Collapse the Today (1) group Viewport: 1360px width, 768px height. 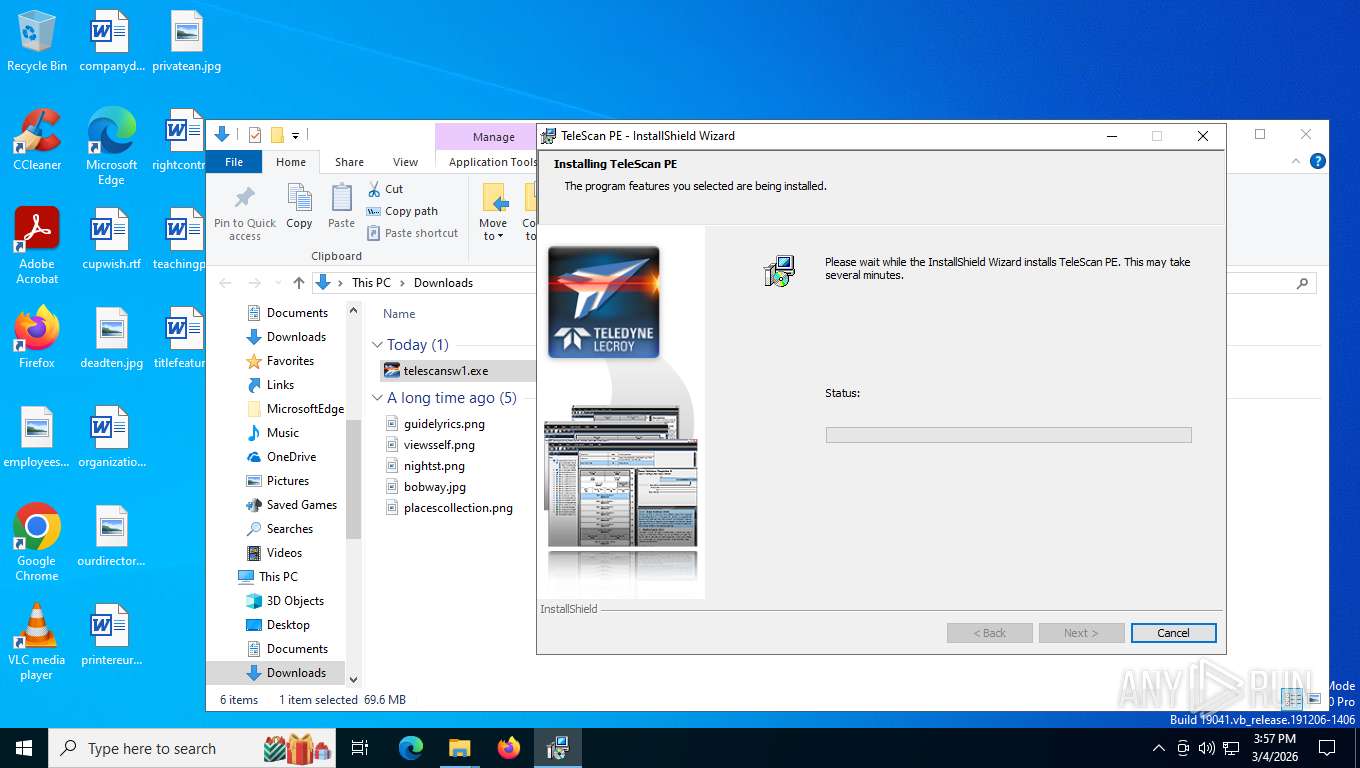(377, 345)
